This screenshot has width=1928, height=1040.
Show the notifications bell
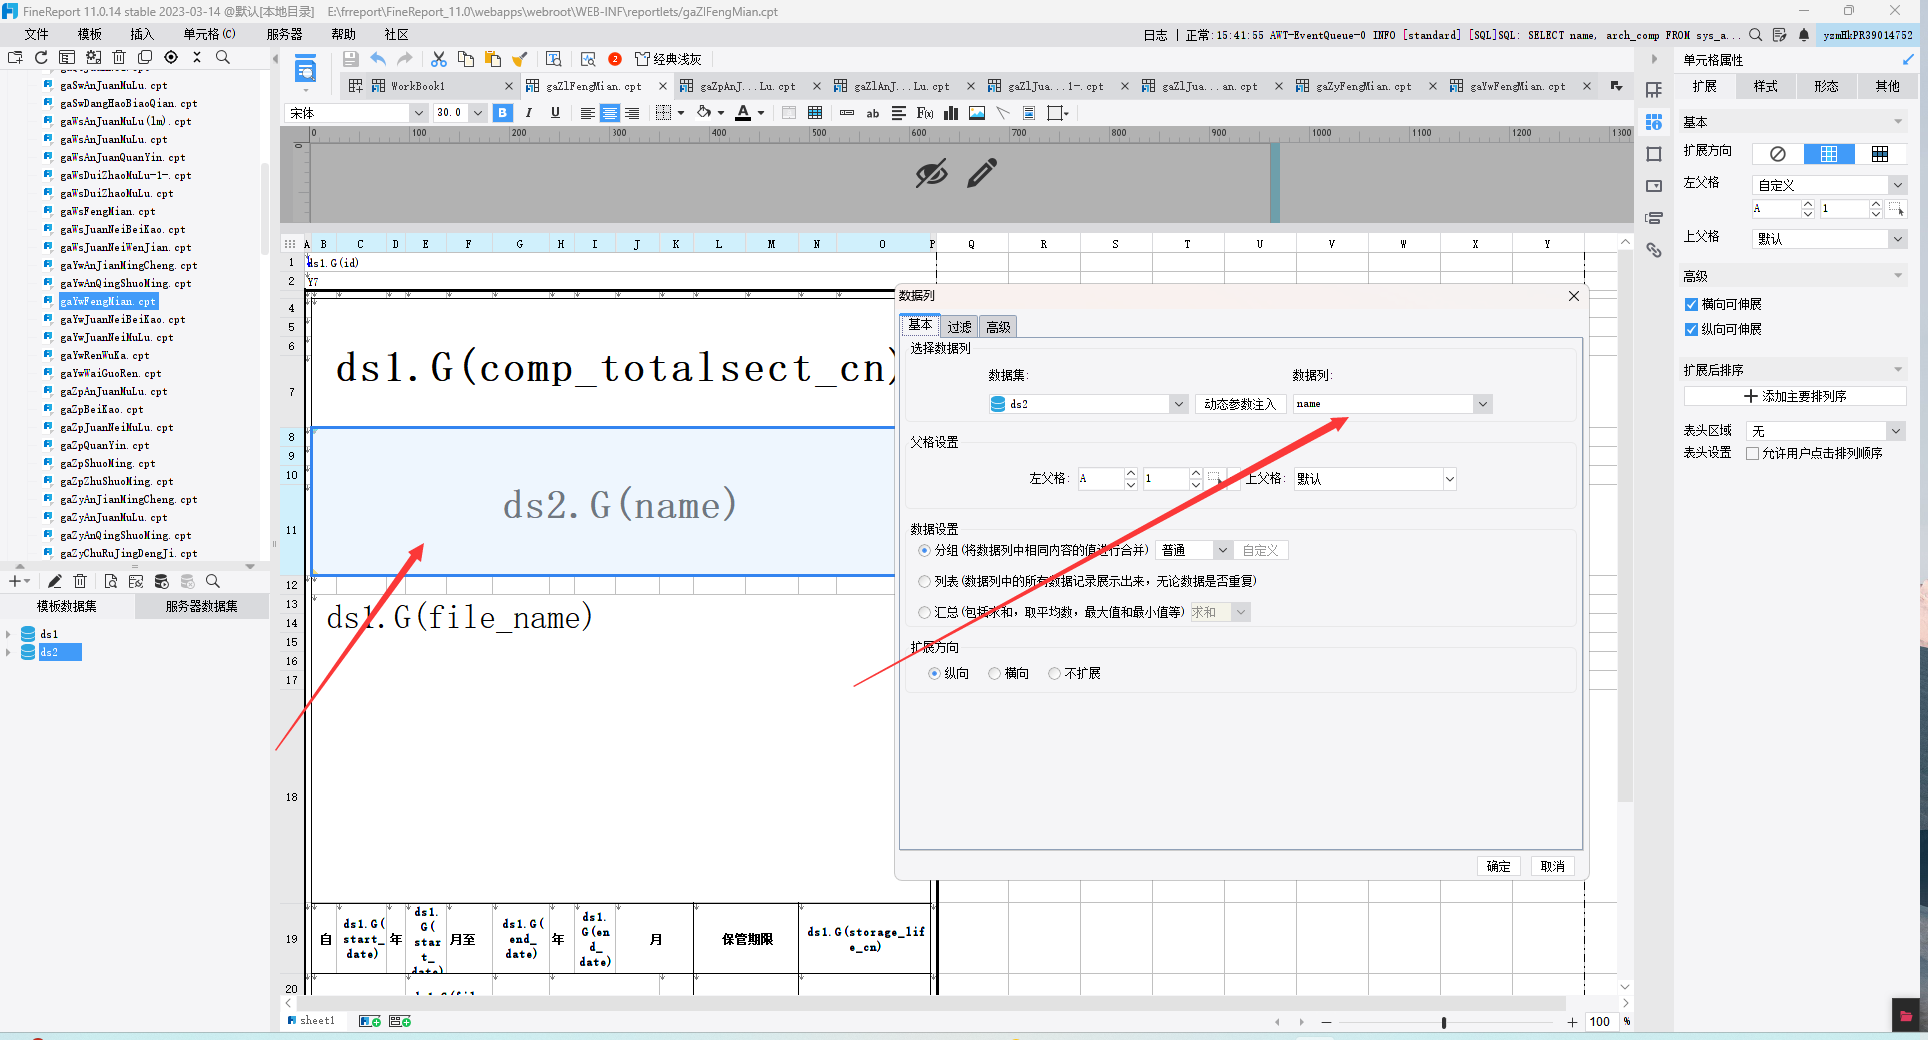(x=1804, y=35)
